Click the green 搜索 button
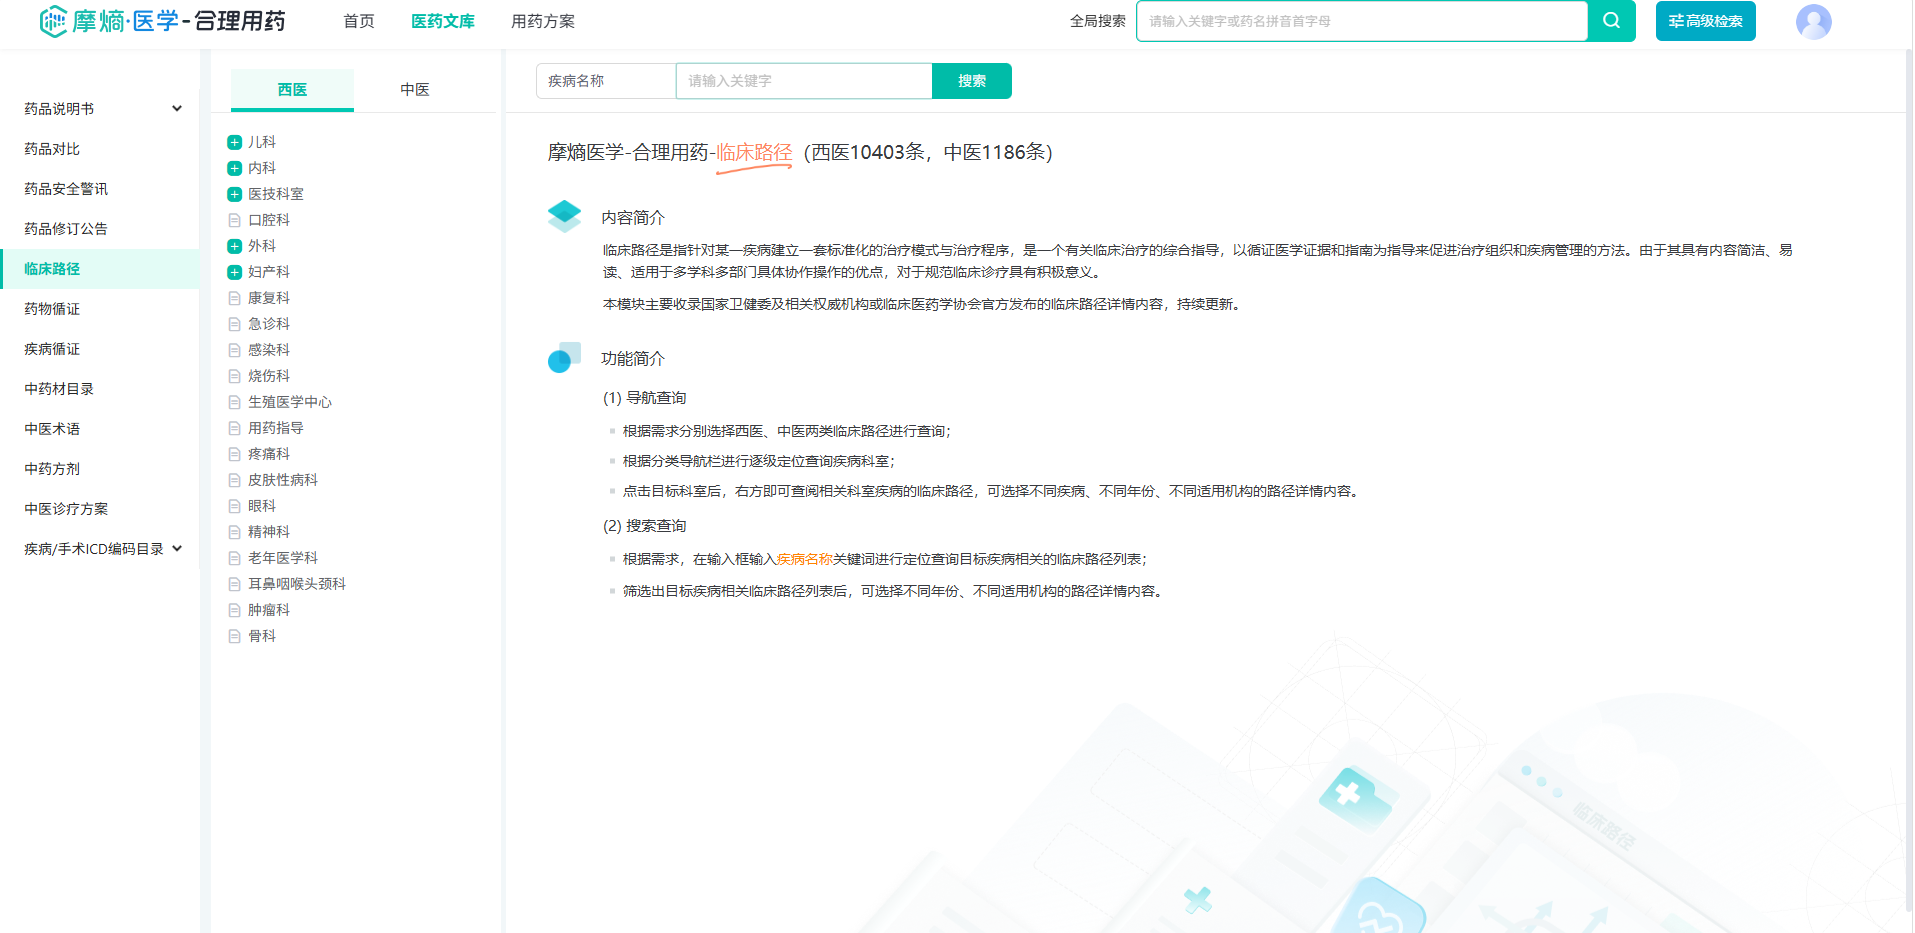This screenshot has width=1915, height=933. tap(972, 81)
